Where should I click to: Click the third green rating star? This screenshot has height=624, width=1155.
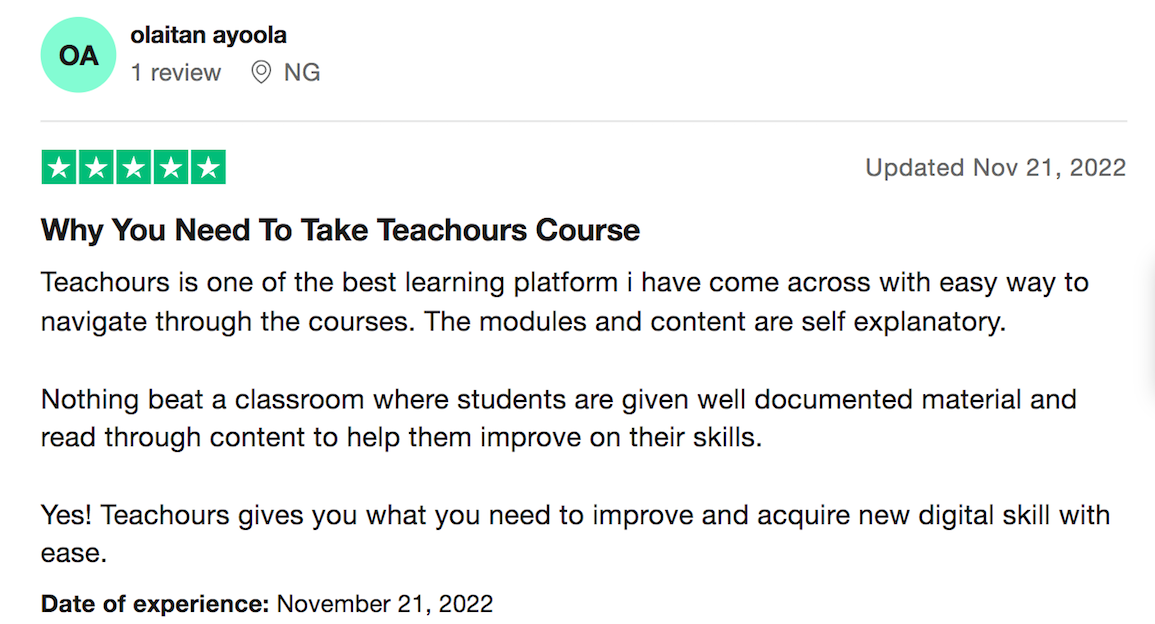134,167
